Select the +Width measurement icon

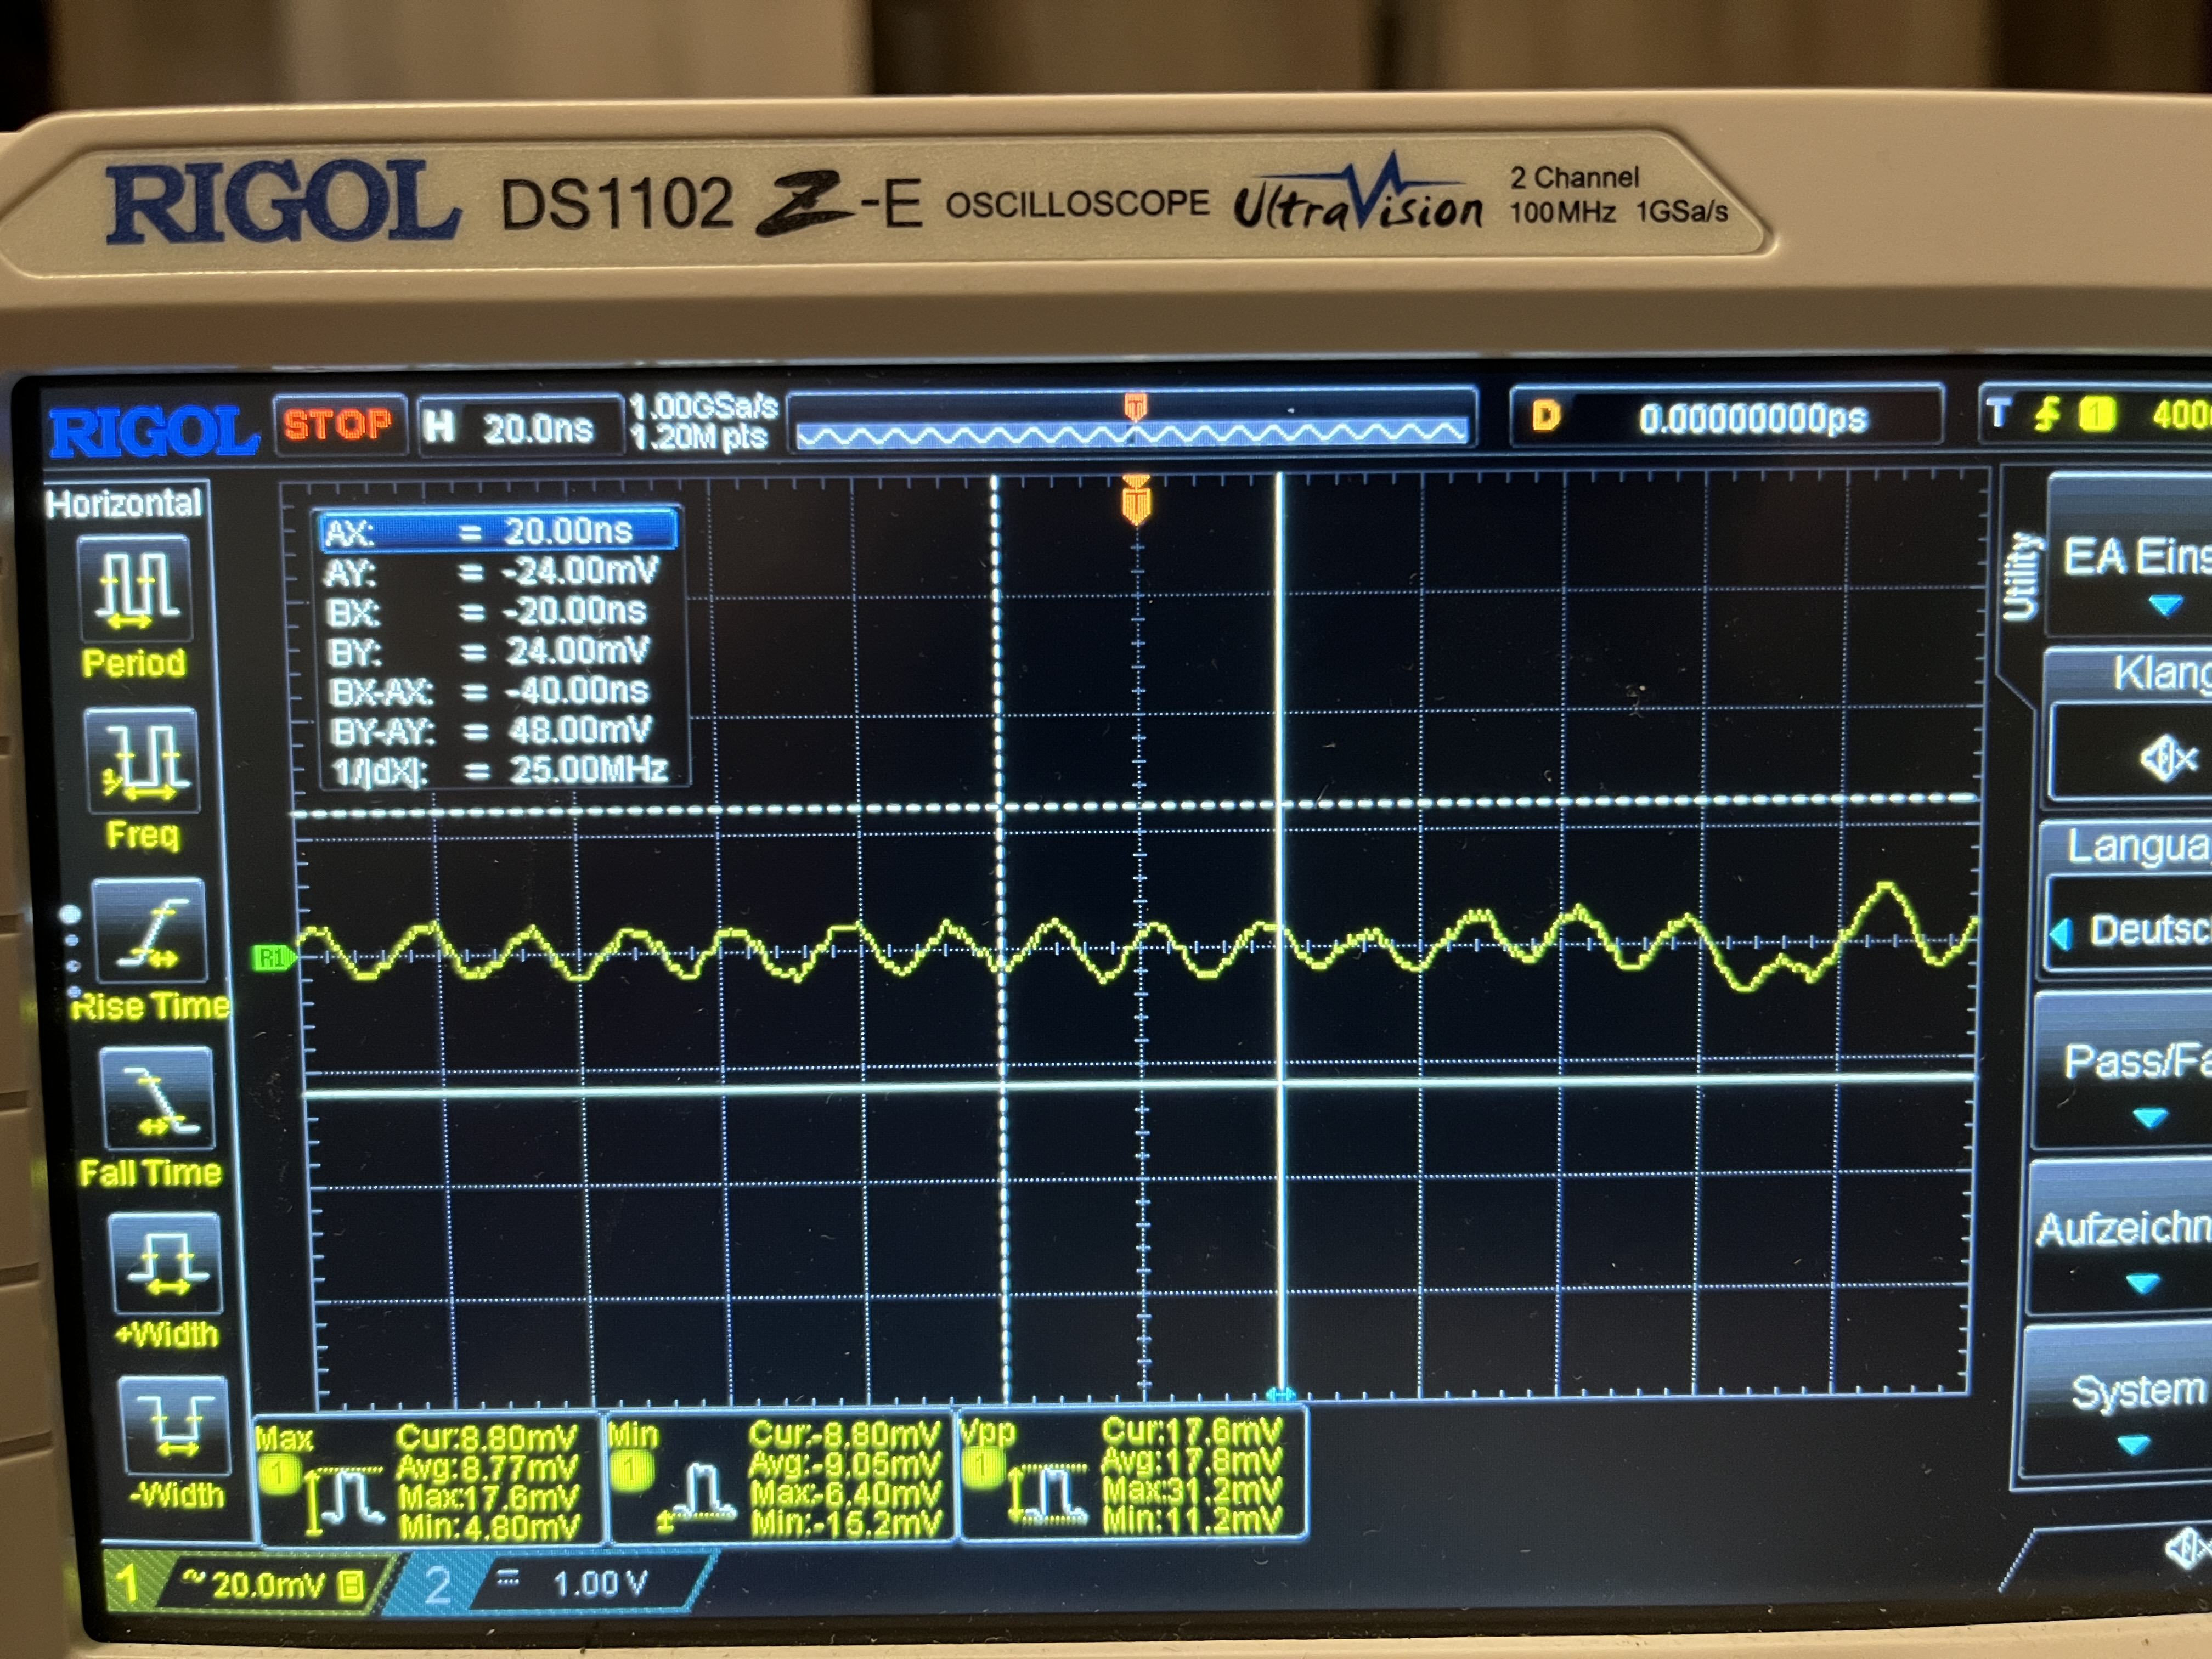tap(166, 1264)
